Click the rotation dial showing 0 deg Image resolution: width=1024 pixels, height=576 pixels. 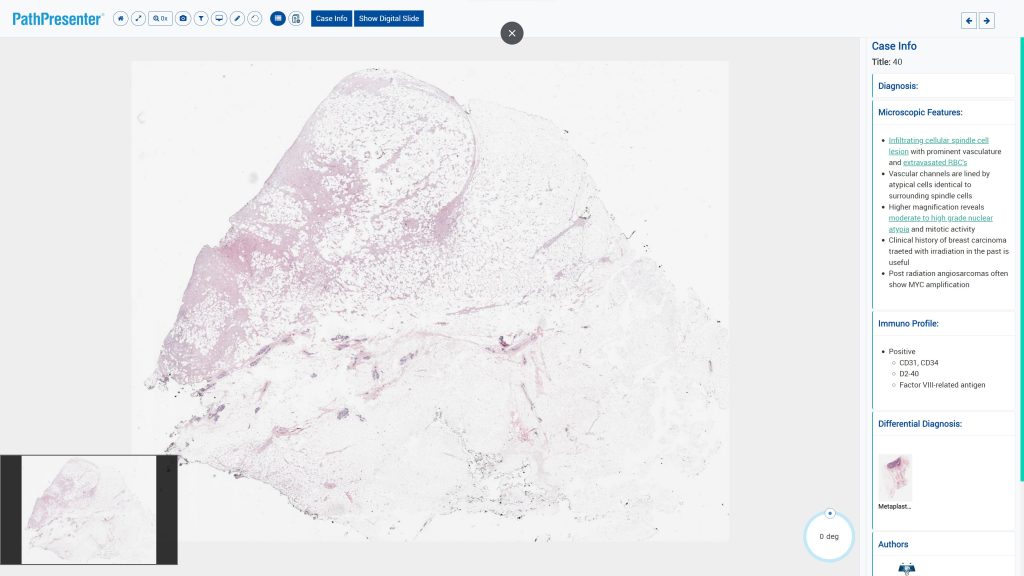point(829,536)
